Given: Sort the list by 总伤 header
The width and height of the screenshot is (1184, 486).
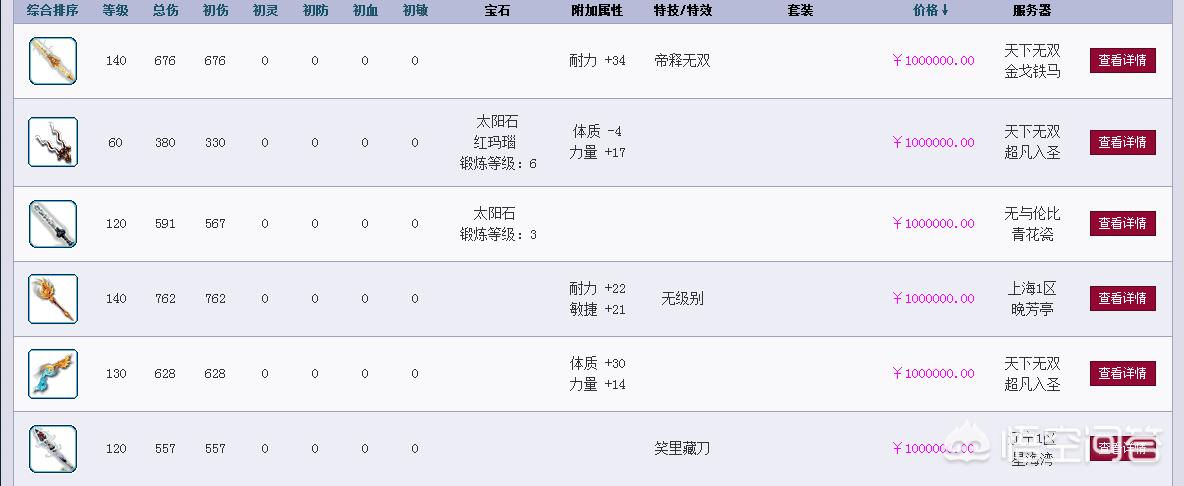Looking at the screenshot, I should (x=165, y=11).
